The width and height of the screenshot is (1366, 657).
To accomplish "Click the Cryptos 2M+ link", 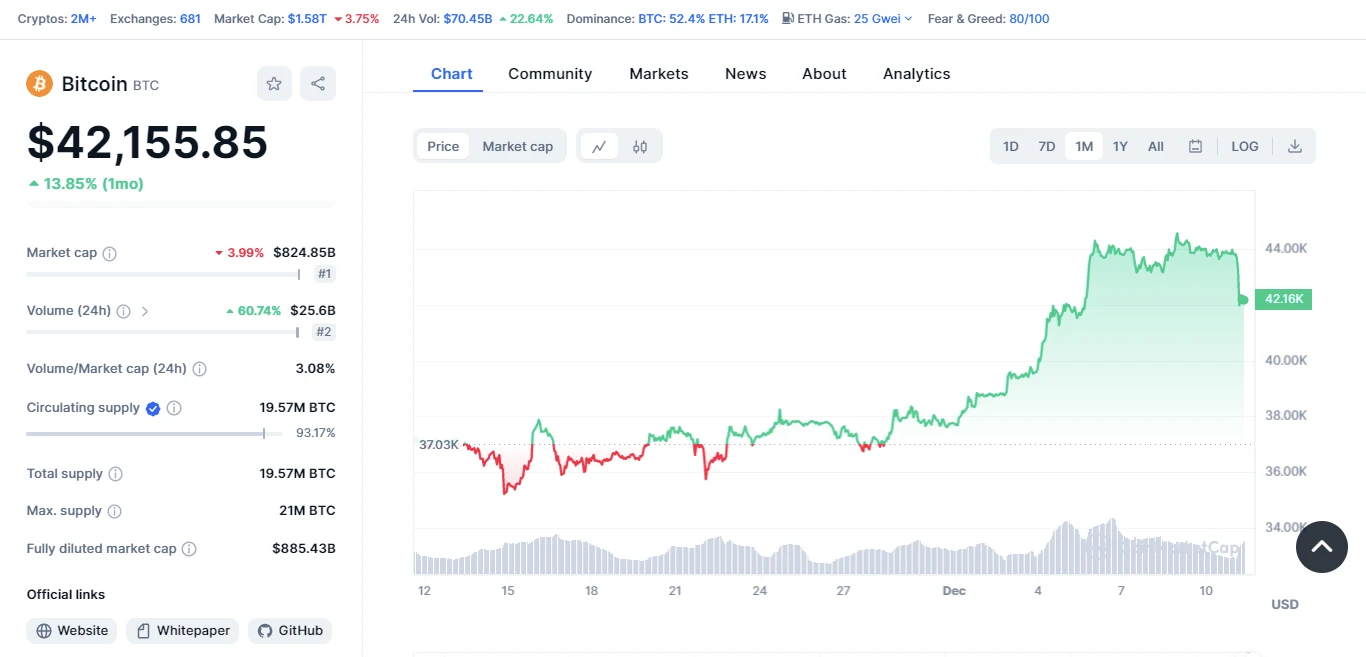I will tap(84, 18).
